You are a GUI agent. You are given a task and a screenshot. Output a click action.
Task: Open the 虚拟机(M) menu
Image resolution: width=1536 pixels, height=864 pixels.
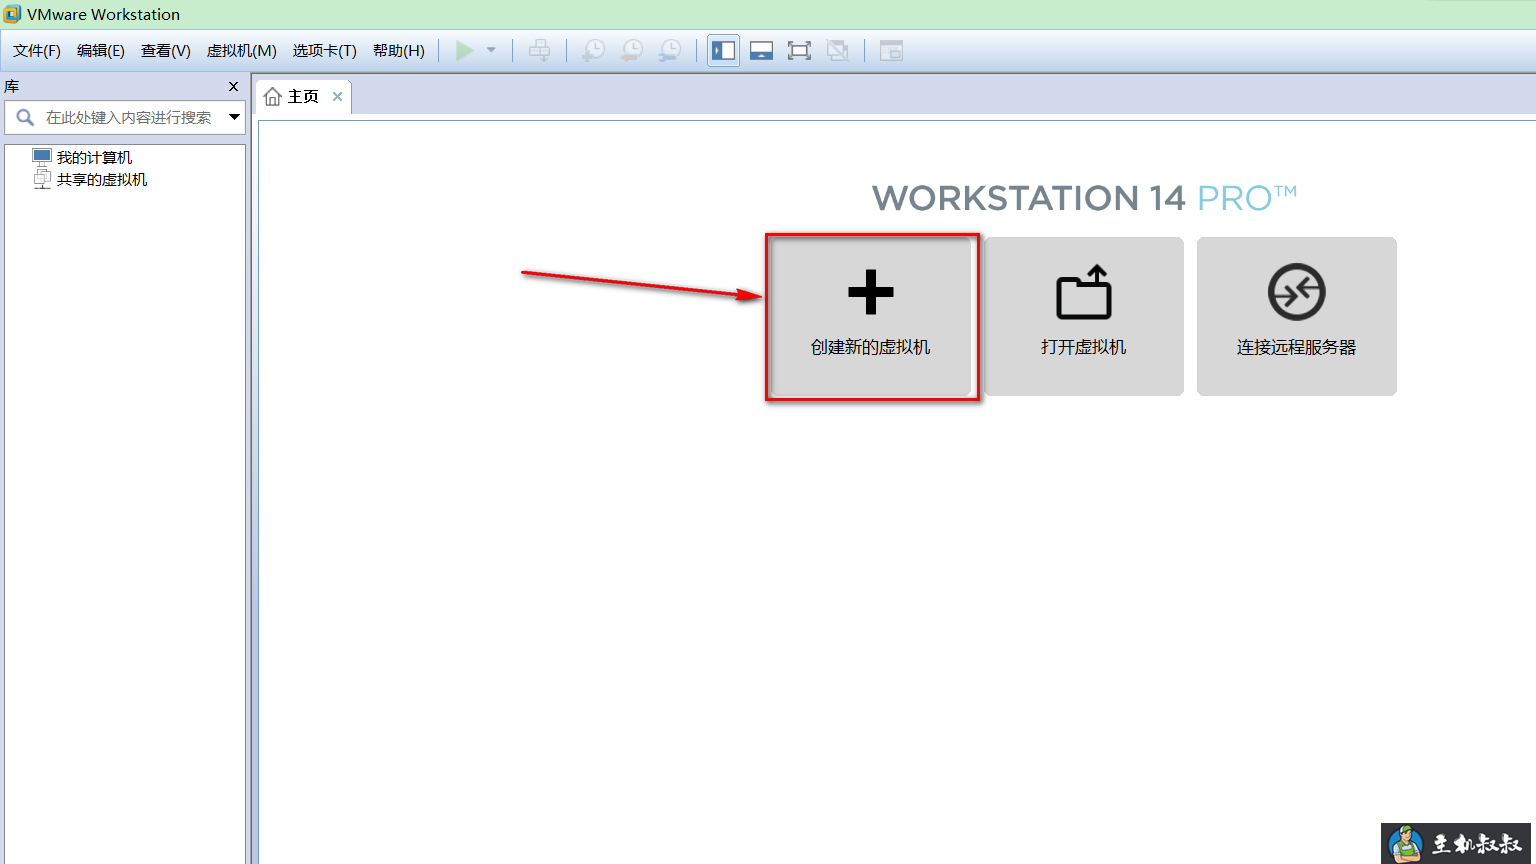click(x=242, y=50)
